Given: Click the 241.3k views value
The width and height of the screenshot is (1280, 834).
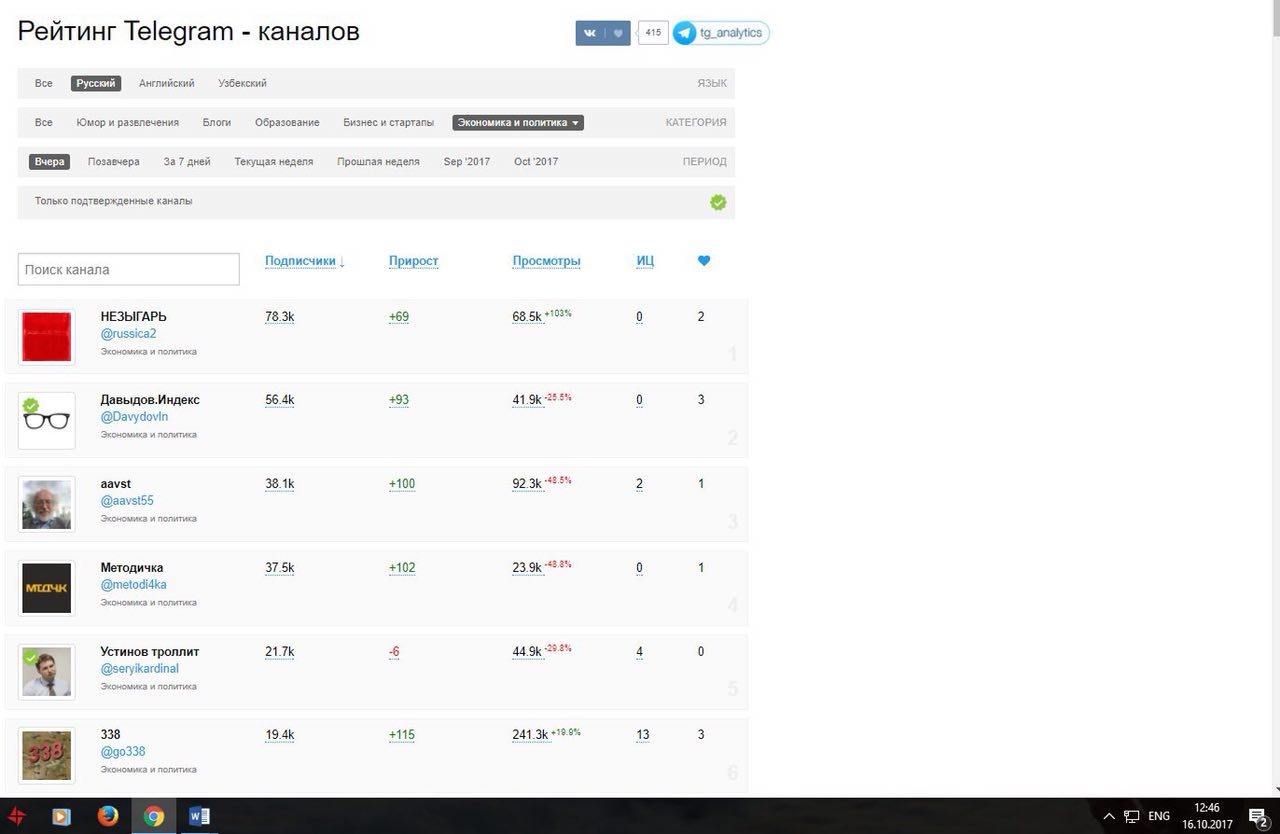Looking at the screenshot, I should [531, 735].
